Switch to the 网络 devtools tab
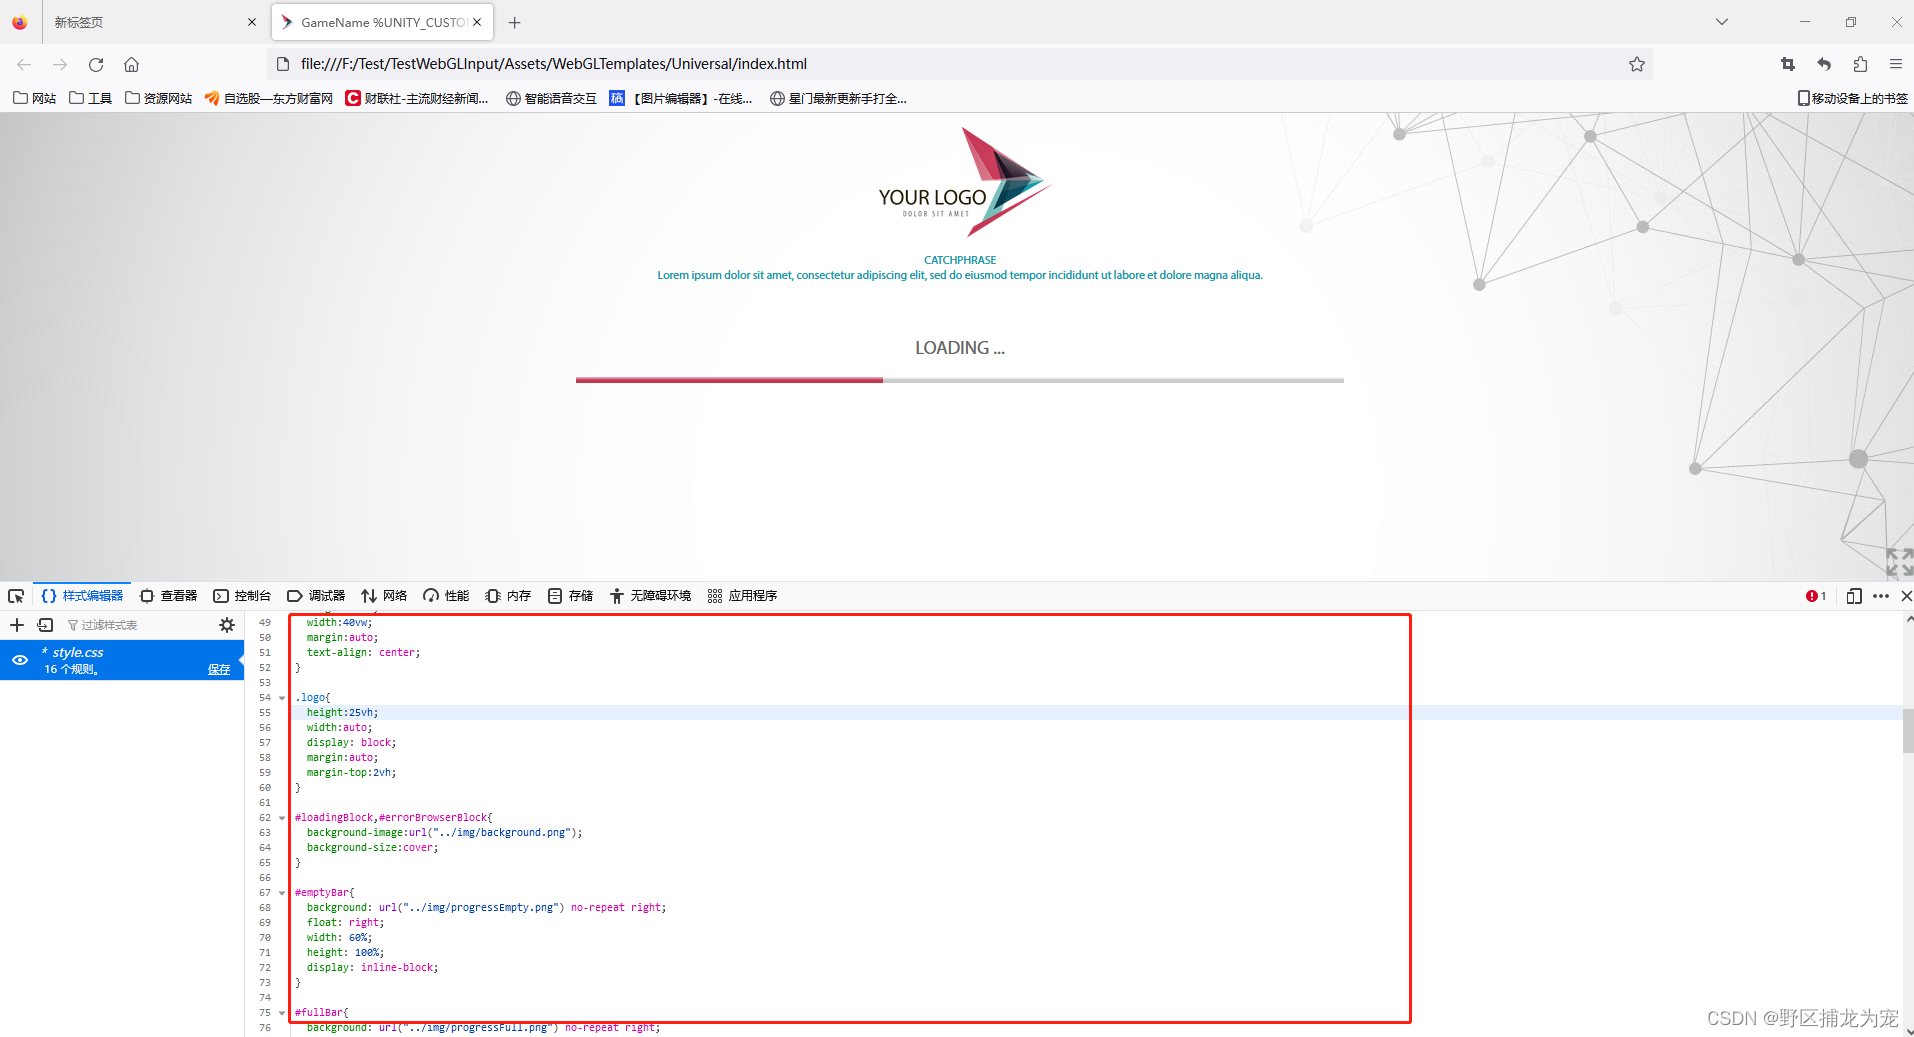Image resolution: width=1914 pixels, height=1037 pixels. tap(385, 595)
